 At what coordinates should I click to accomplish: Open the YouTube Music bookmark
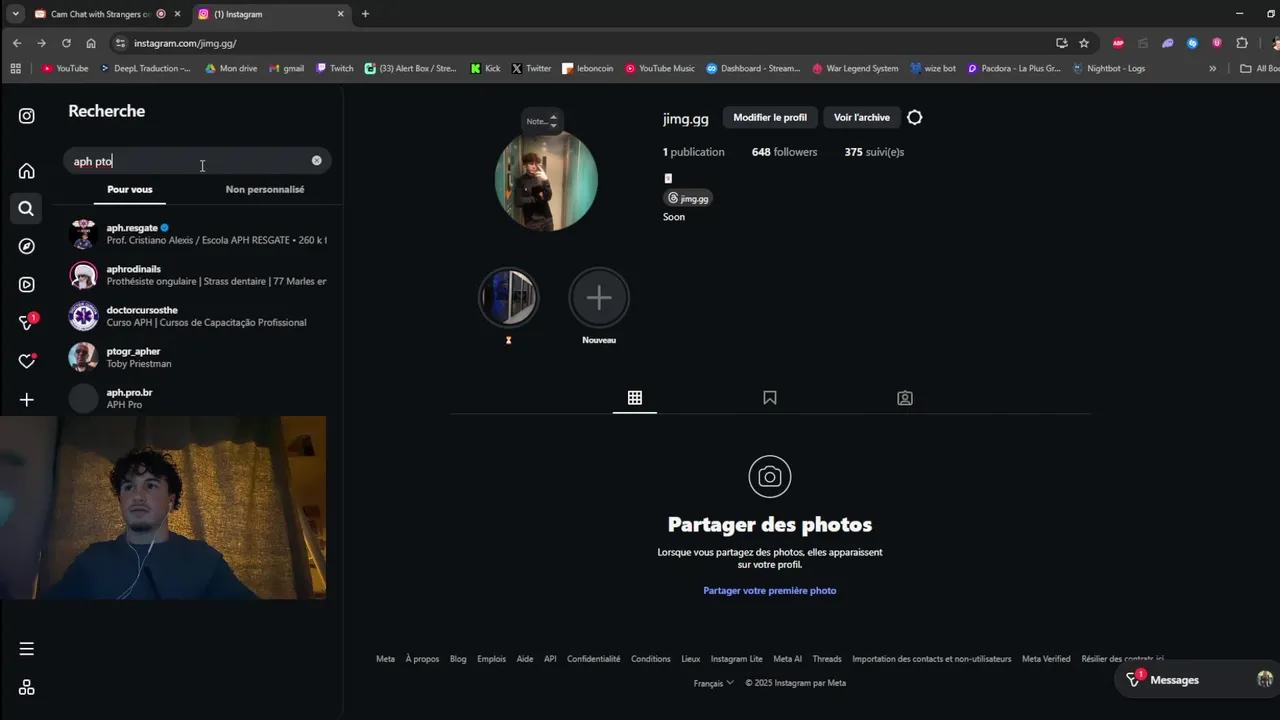coord(660,69)
